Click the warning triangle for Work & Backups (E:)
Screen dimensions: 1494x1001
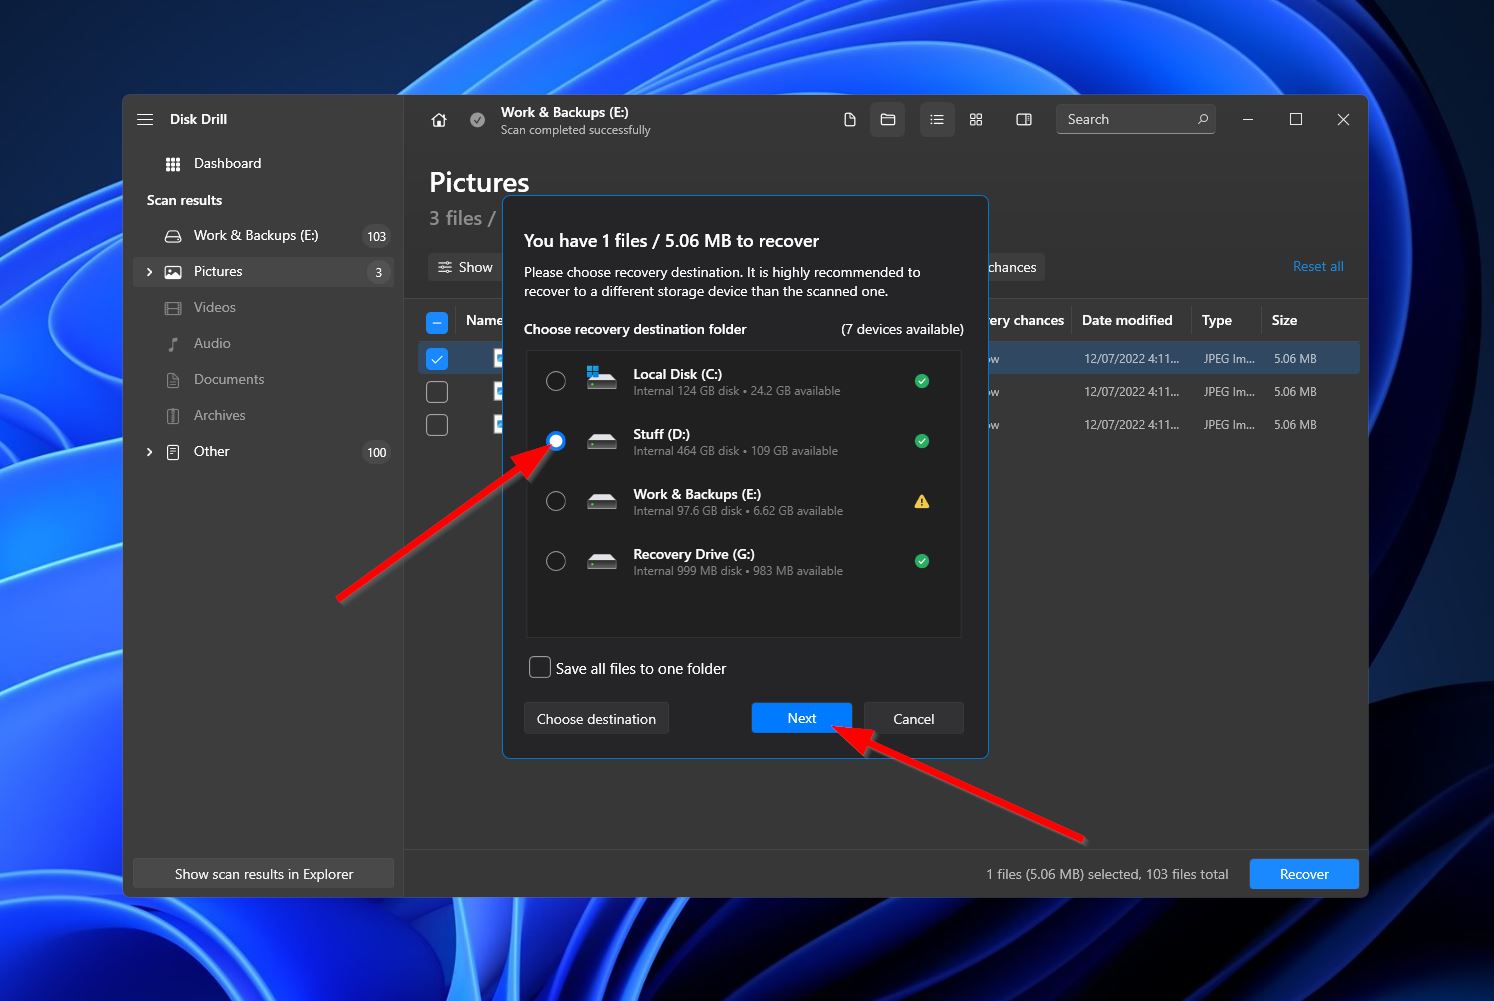[922, 502]
